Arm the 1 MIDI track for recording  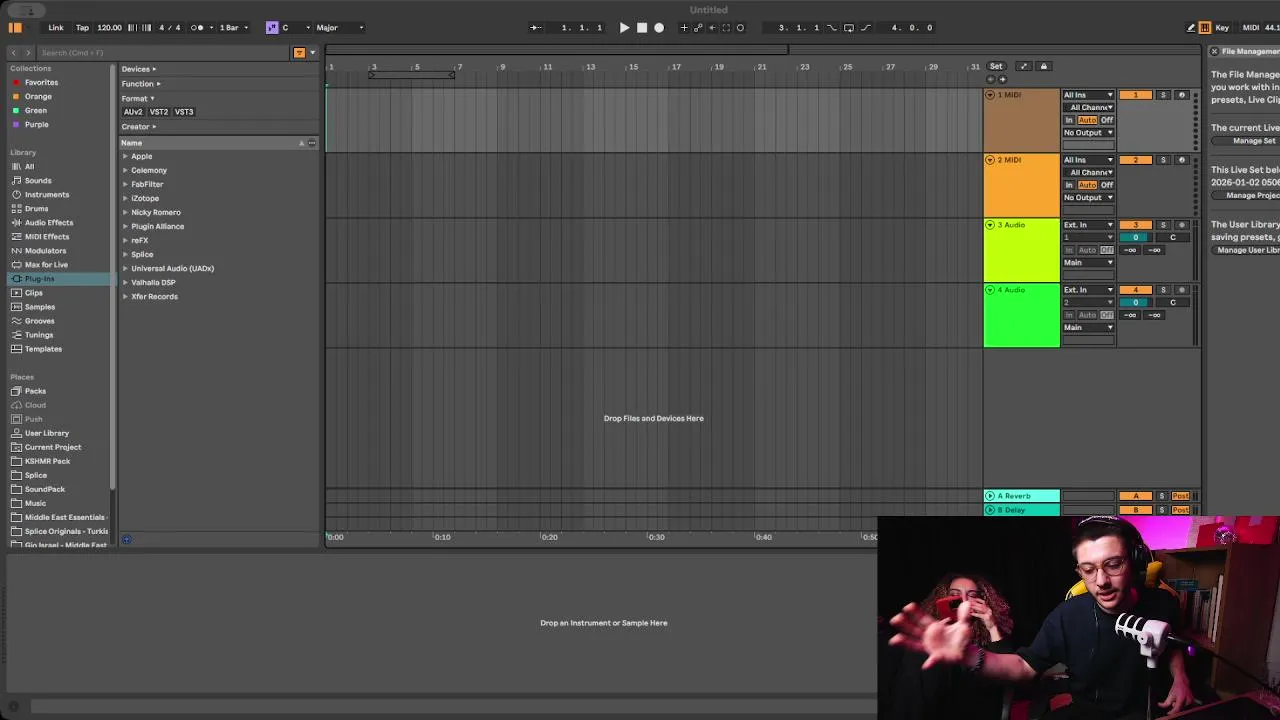[1181, 95]
